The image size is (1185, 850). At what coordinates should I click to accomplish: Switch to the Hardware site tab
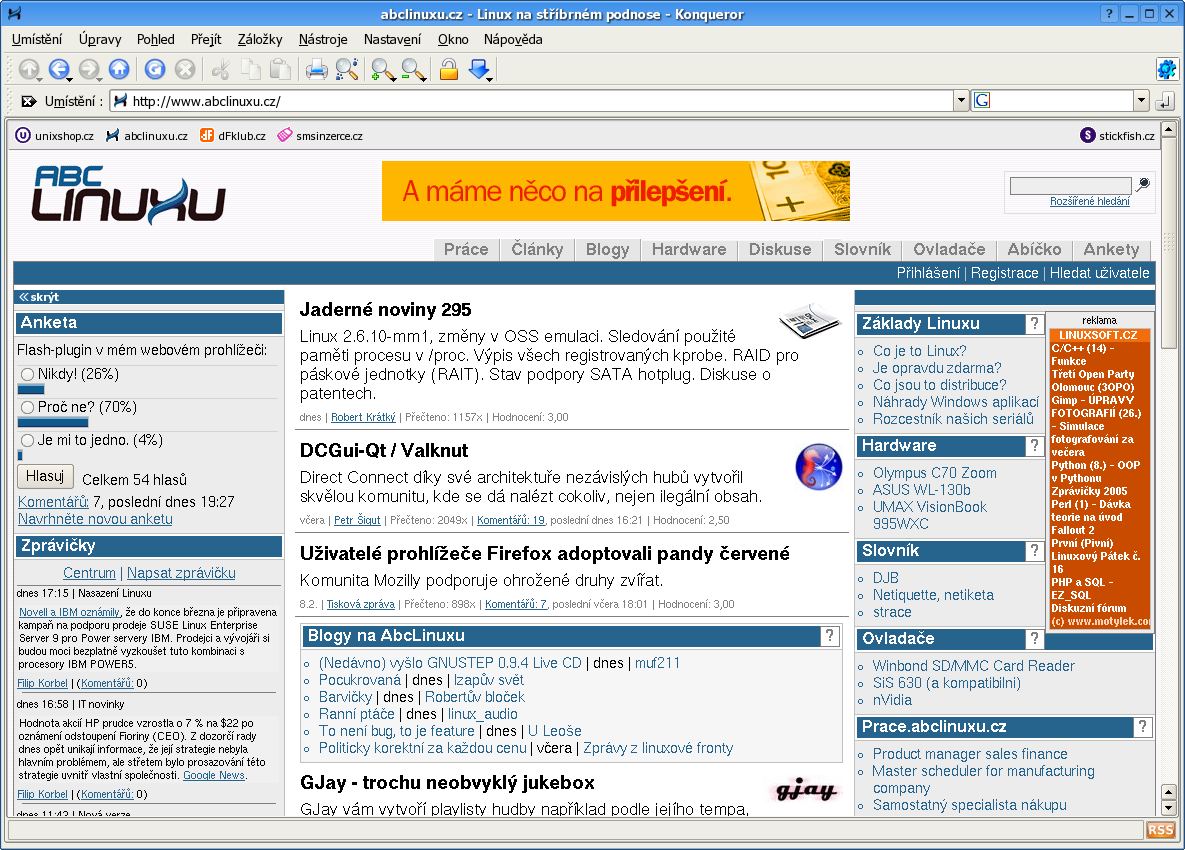689,249
